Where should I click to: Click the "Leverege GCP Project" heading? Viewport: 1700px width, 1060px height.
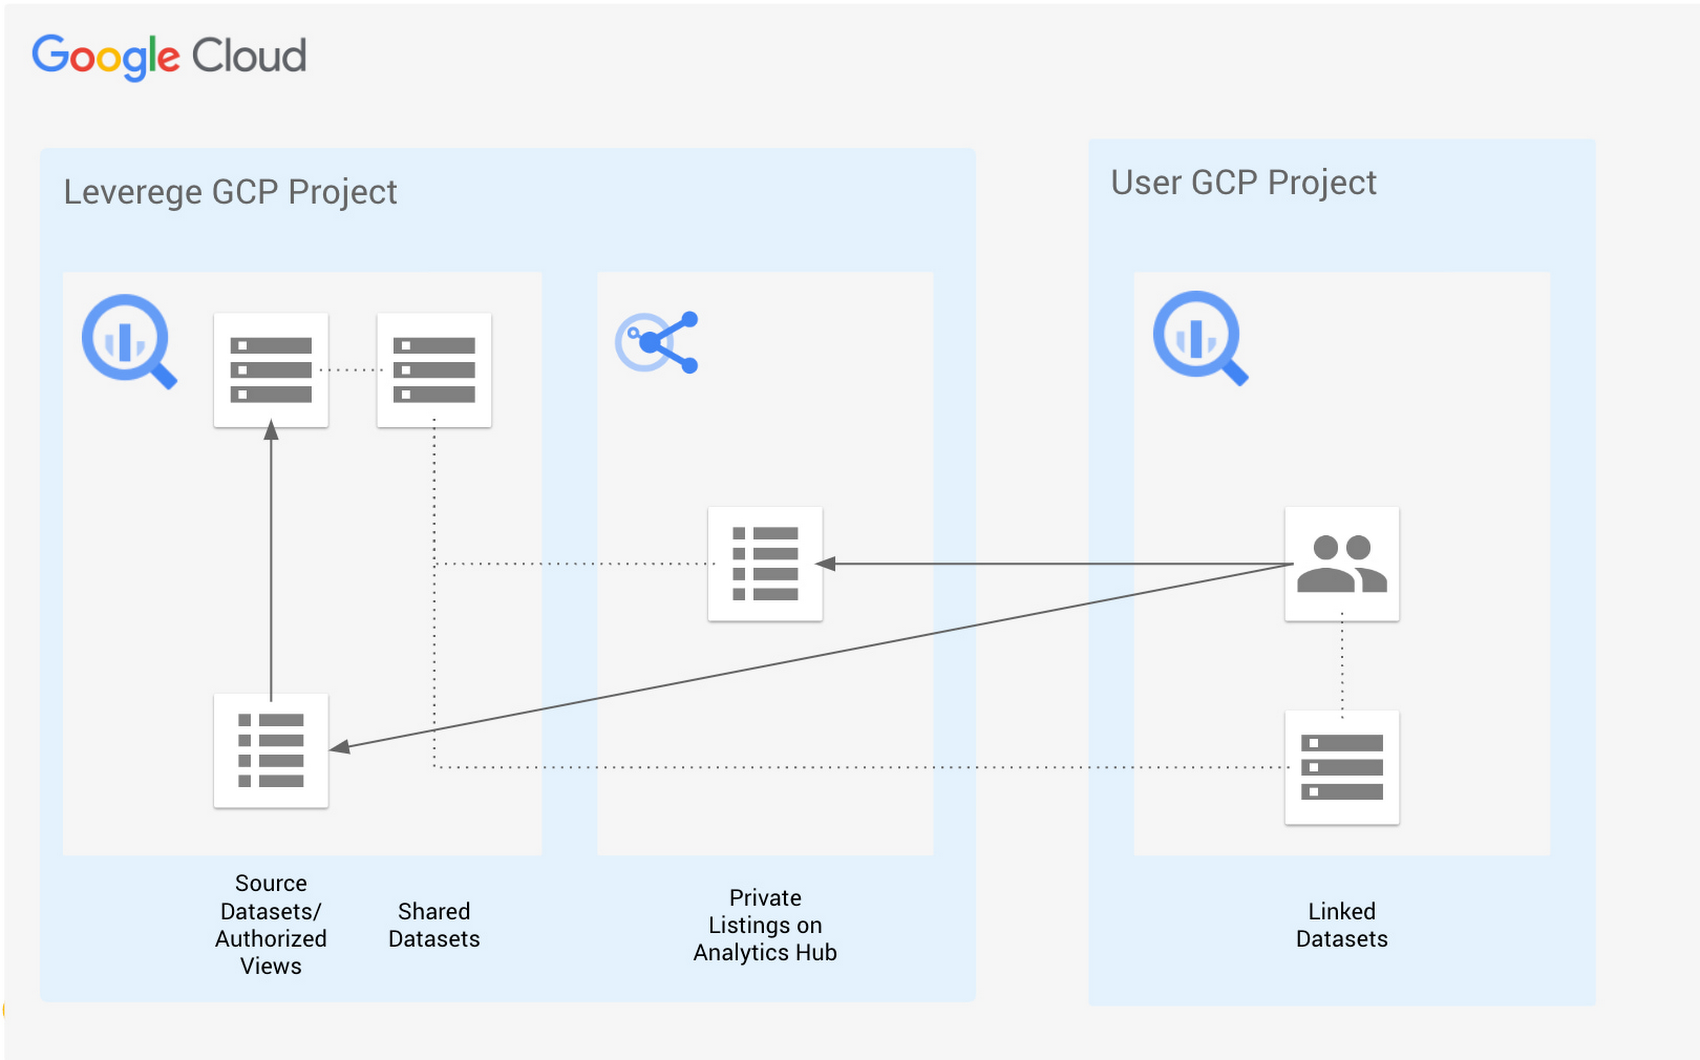230,192
